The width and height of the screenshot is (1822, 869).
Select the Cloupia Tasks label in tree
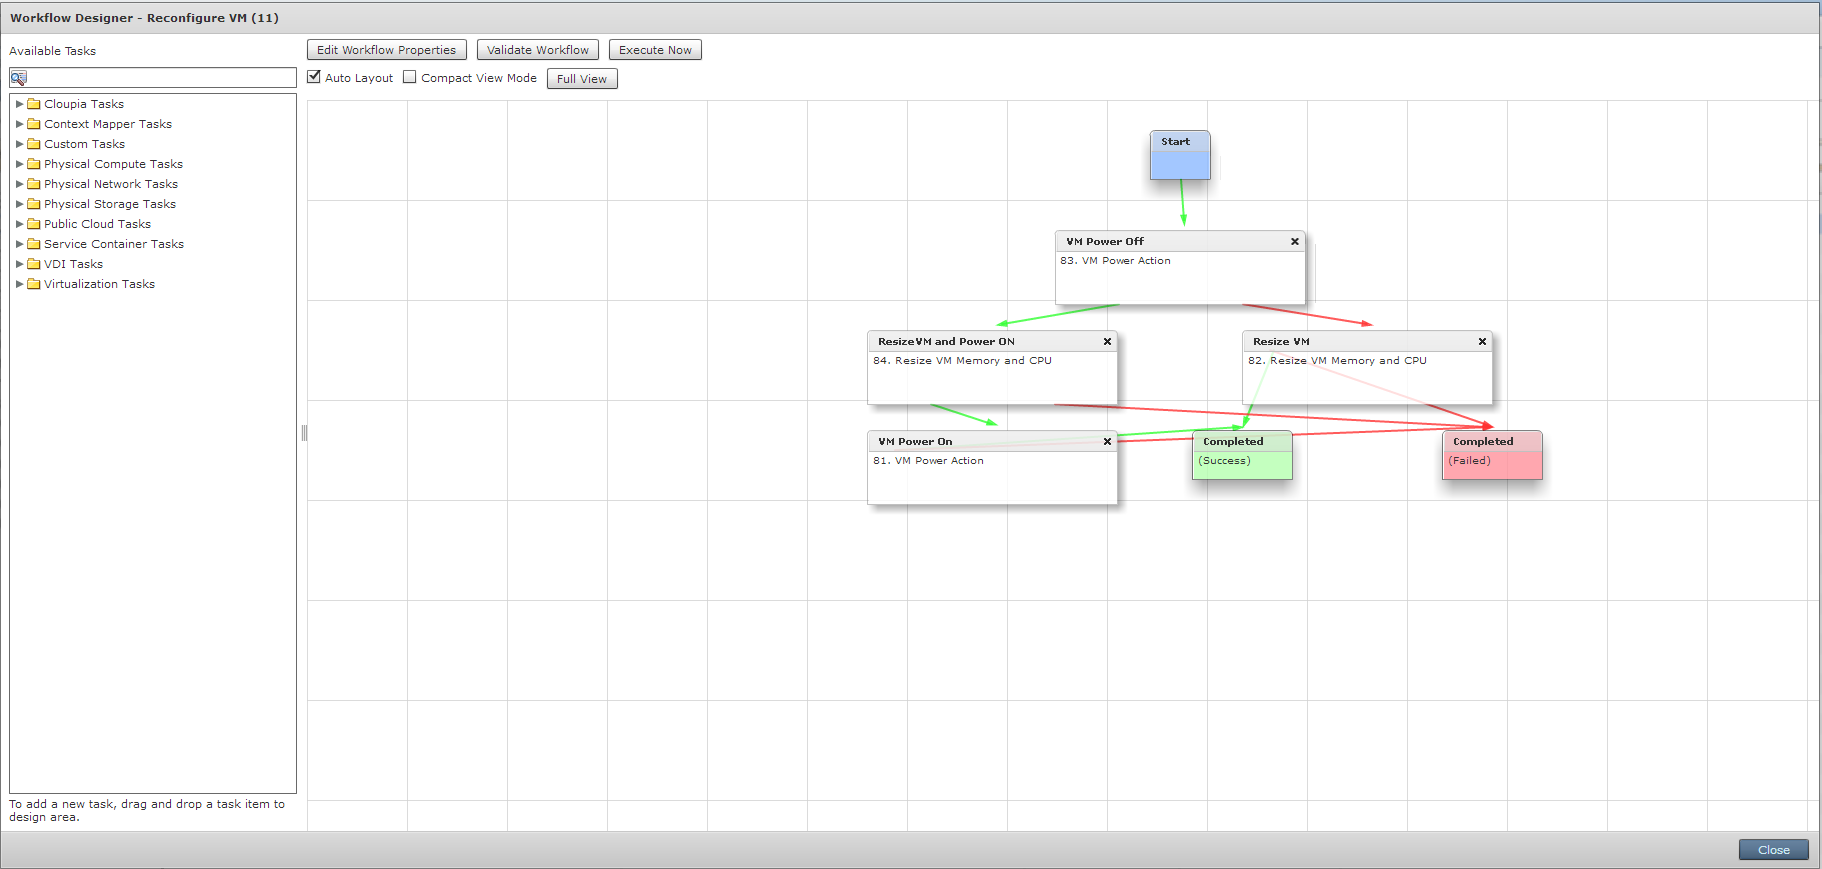84,104
